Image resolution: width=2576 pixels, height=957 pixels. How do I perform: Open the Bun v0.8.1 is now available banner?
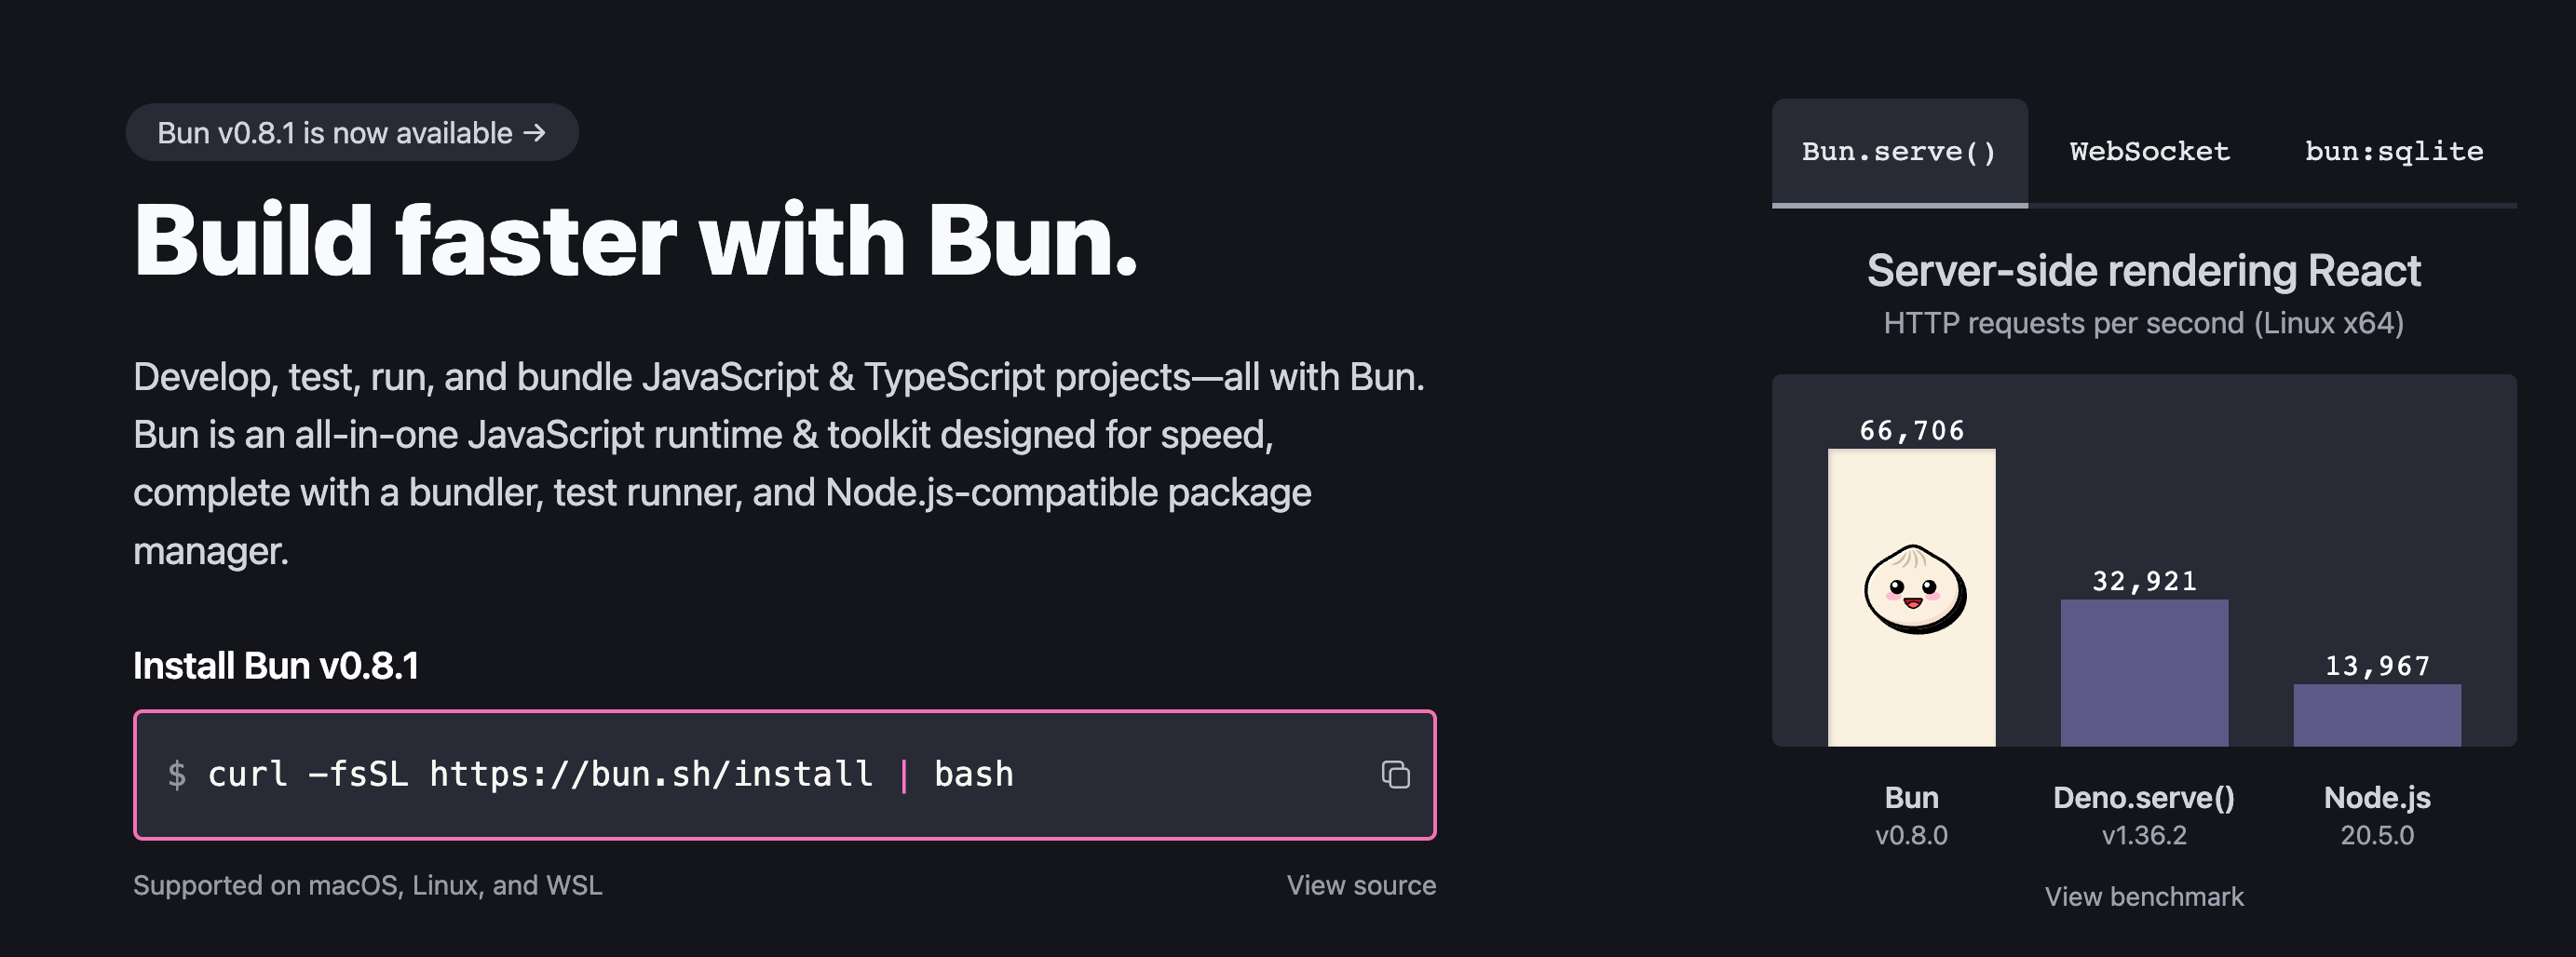pos(352,132)
